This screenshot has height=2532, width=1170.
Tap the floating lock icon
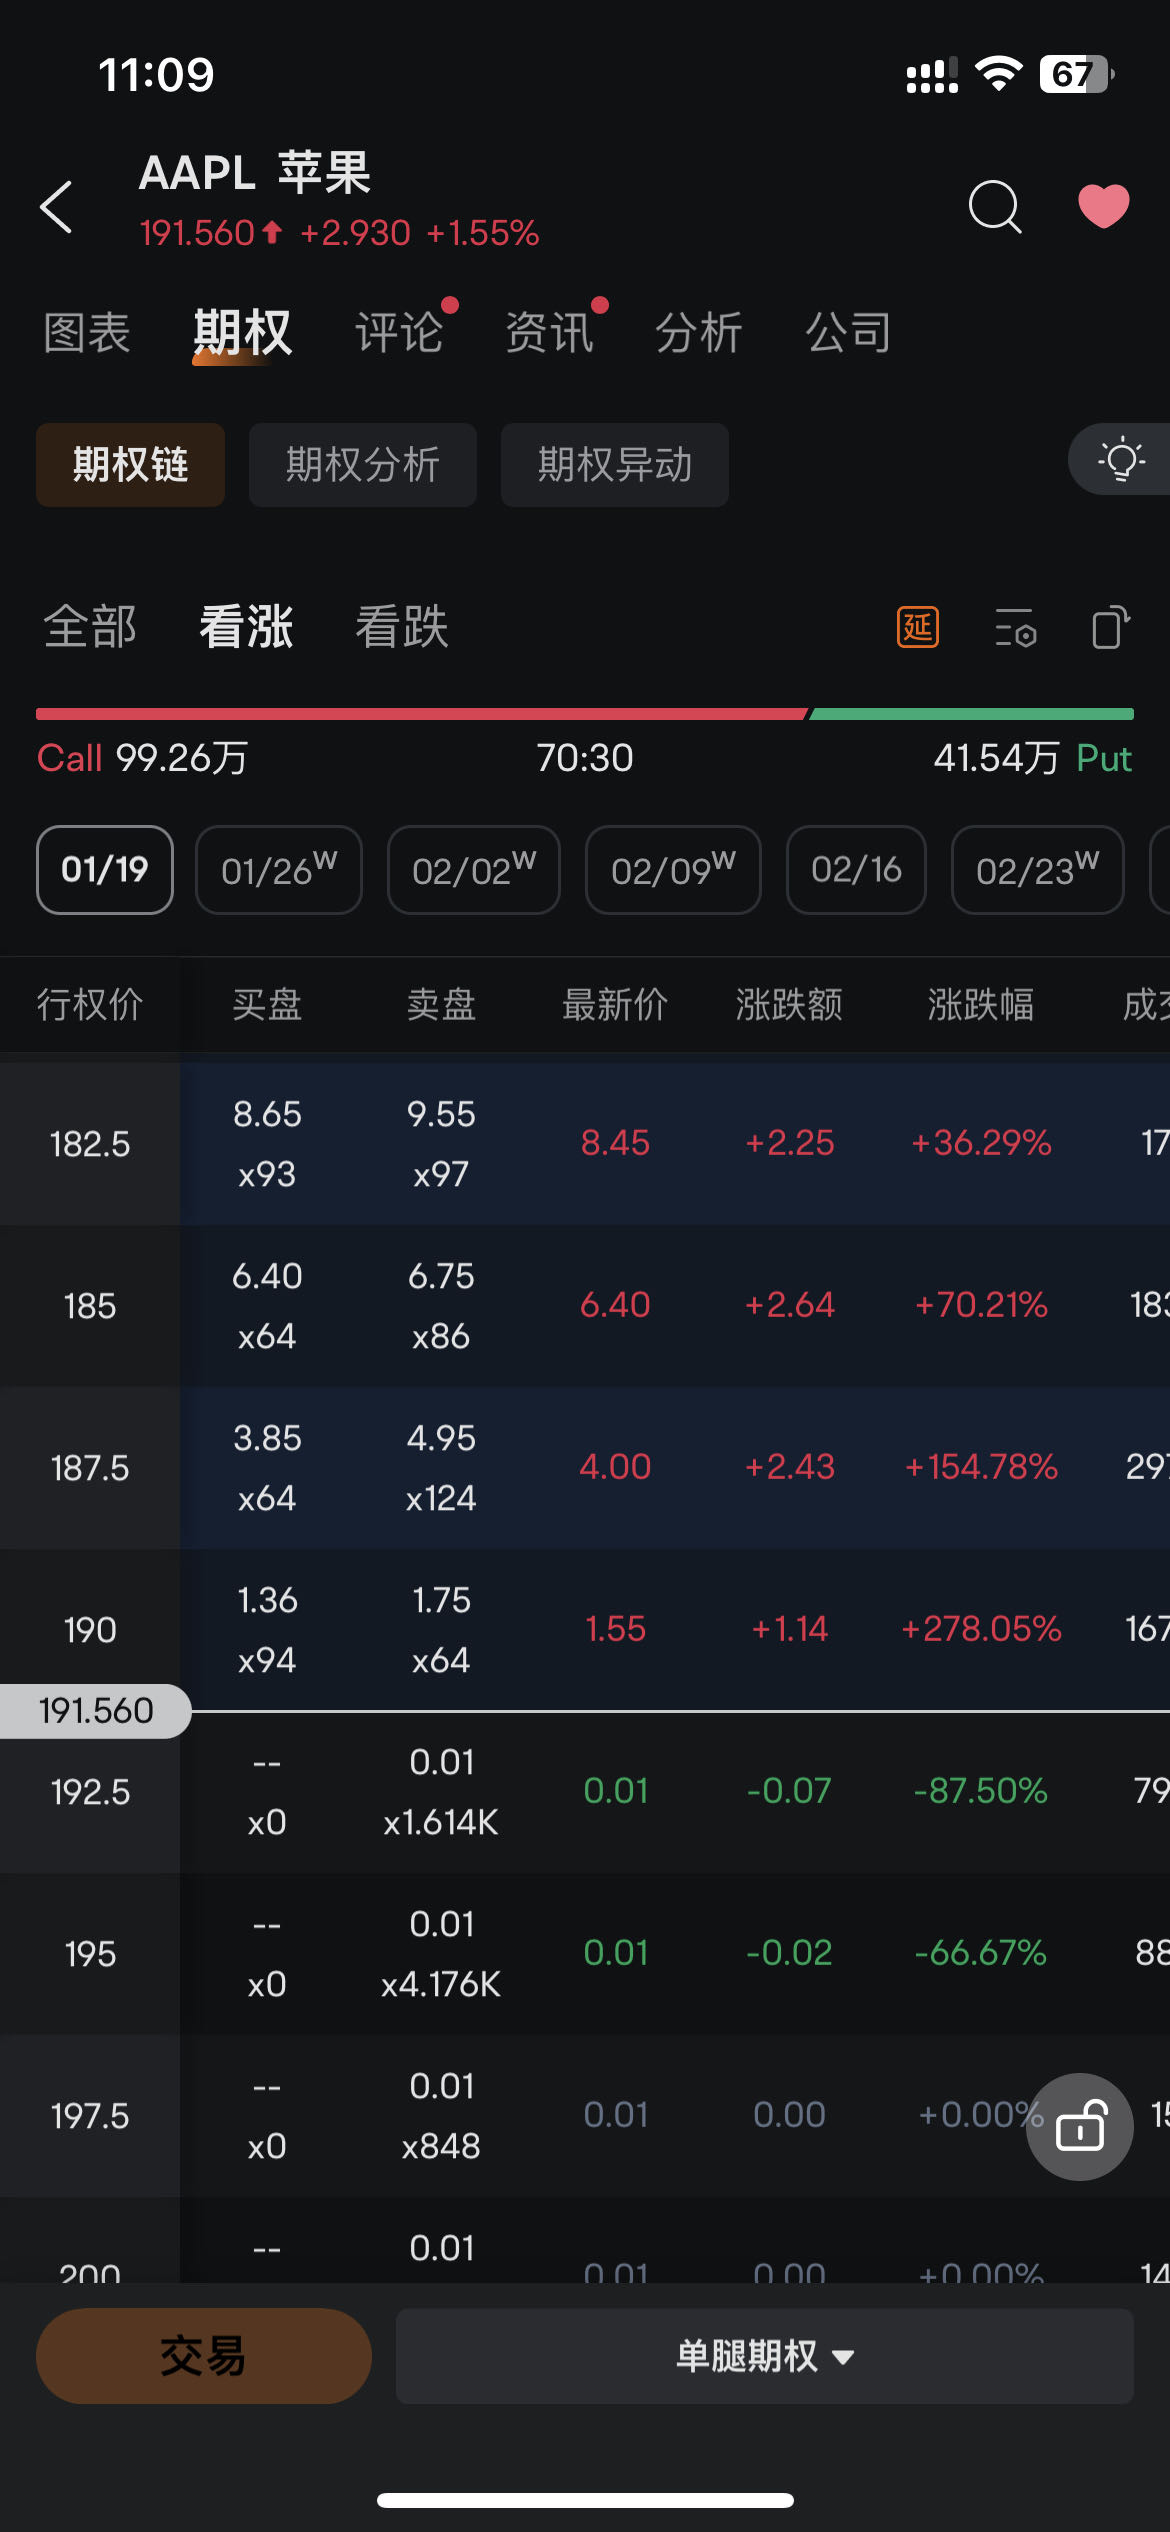pos(1080,2126)
